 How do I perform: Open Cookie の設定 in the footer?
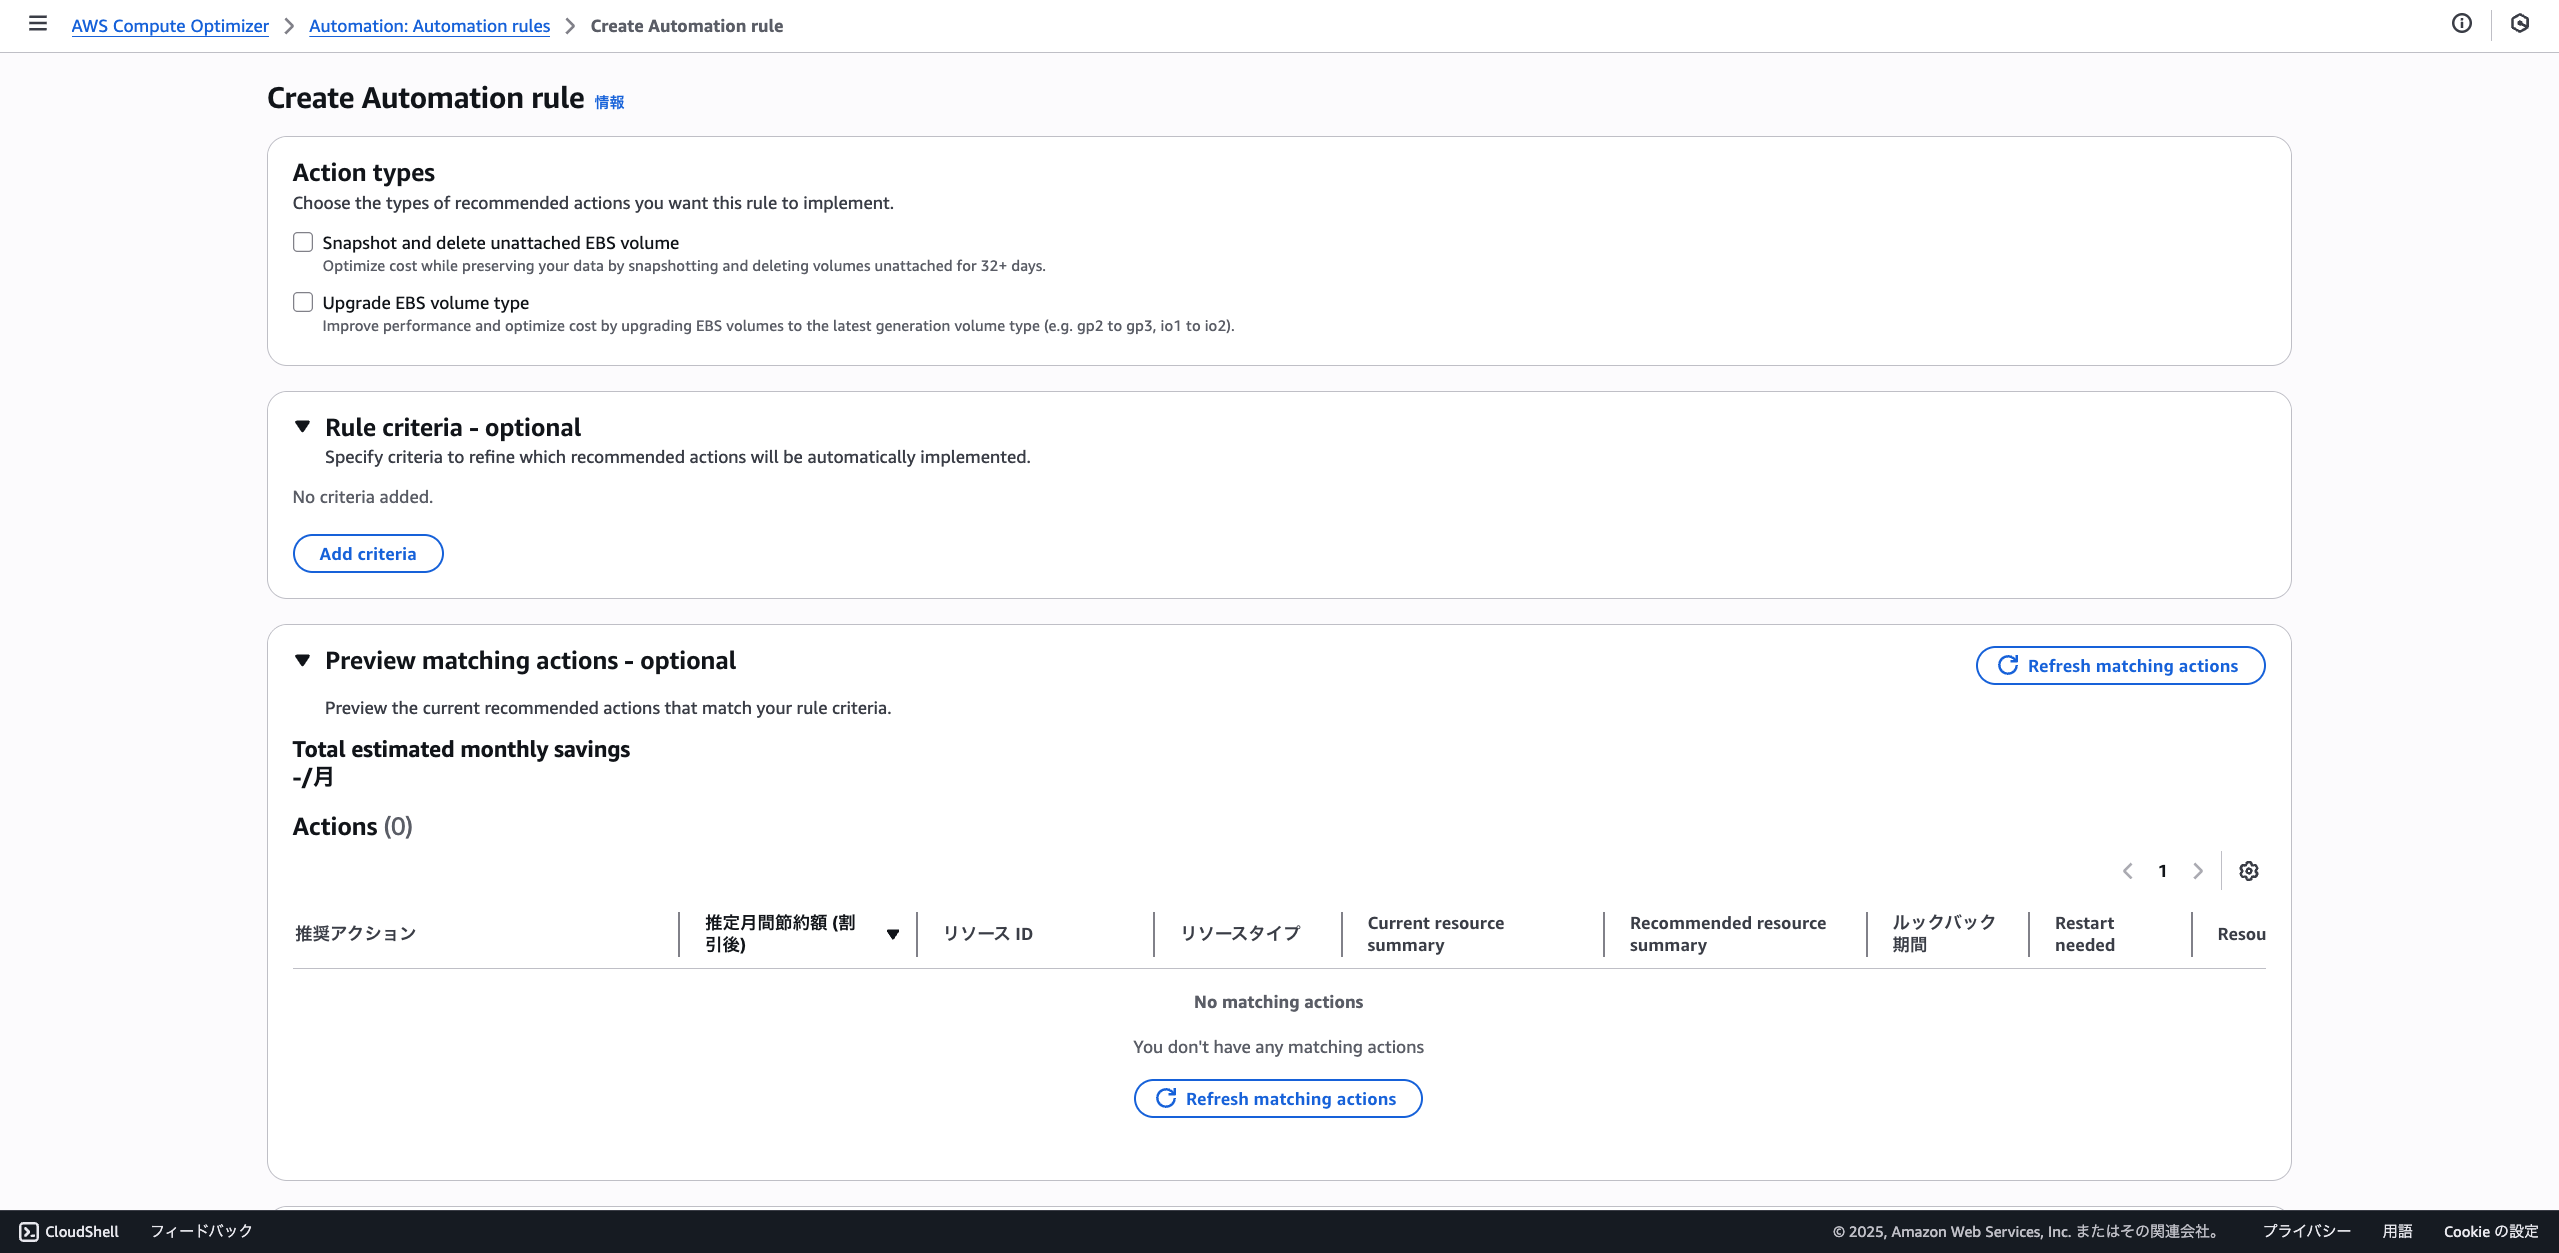coord(2490,1231)
